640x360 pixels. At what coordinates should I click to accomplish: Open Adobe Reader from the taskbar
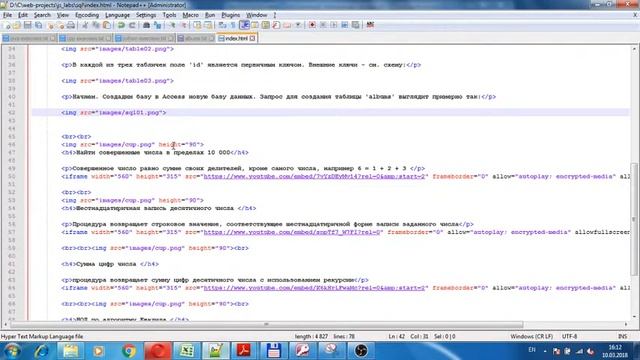(x=244, y=351)
